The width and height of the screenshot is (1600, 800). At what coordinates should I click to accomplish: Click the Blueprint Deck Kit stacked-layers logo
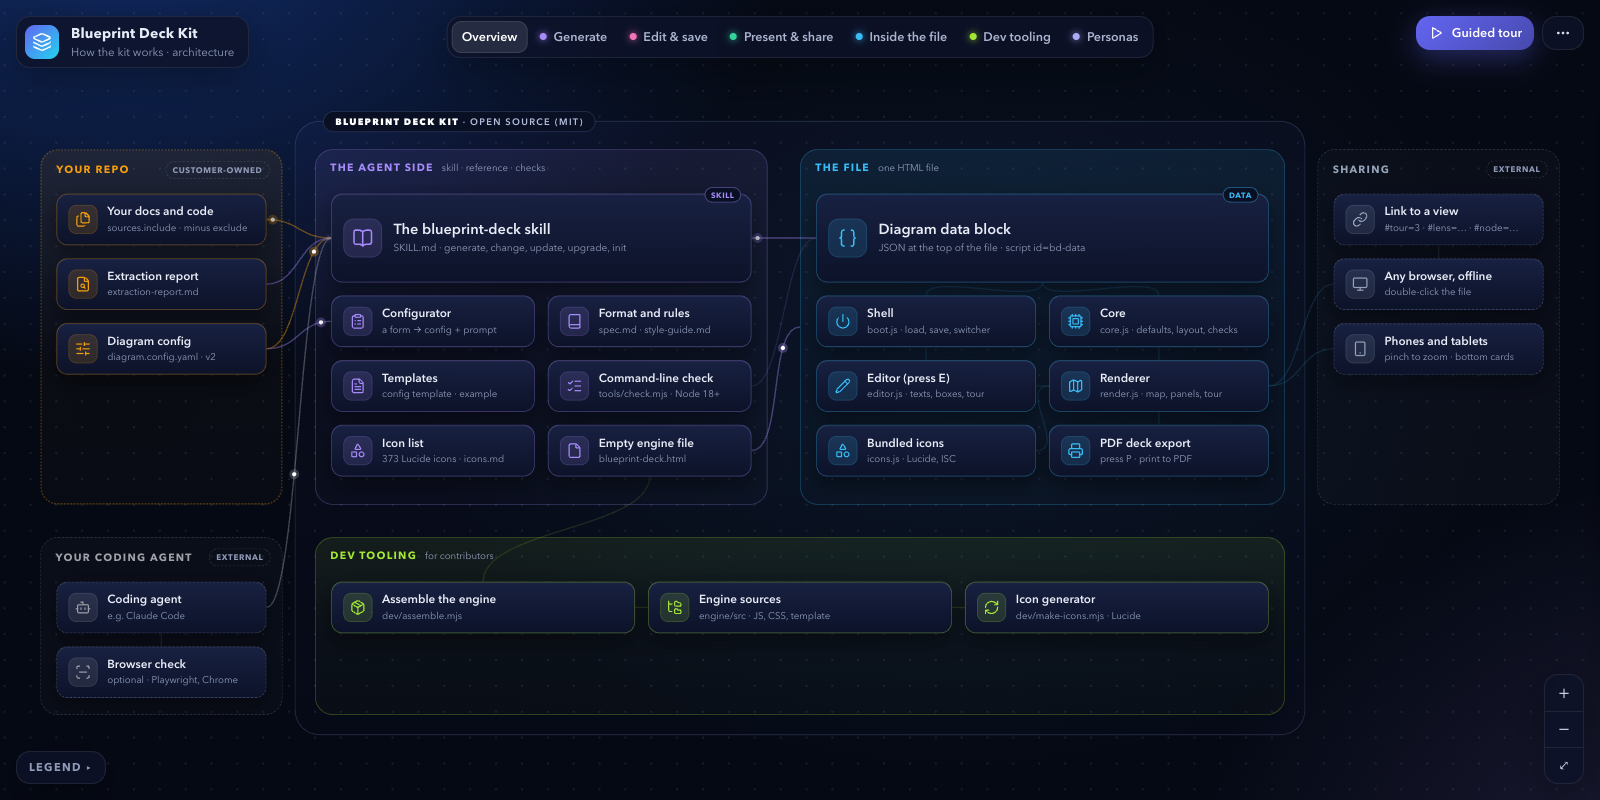click(42, 42)
